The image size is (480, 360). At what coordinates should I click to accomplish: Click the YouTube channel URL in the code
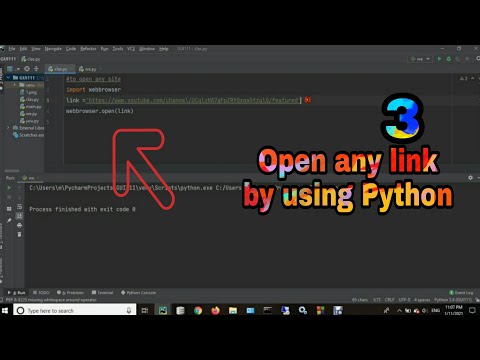tap(193, 100)
